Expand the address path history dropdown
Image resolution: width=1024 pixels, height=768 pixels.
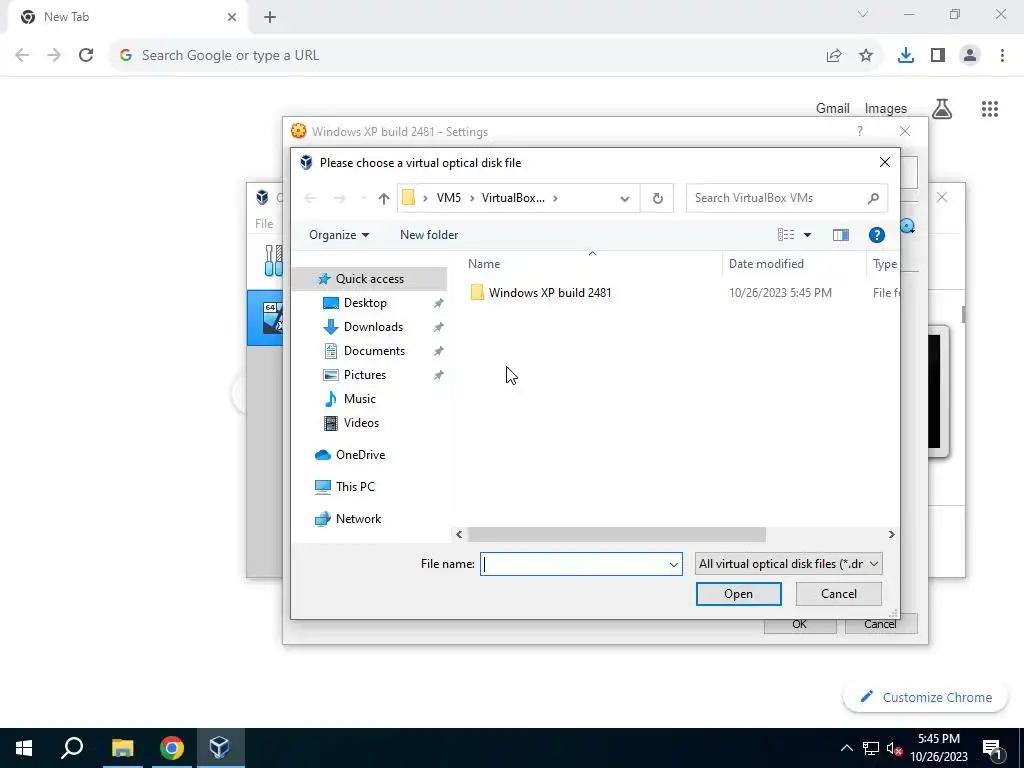[x=624, y=199]
